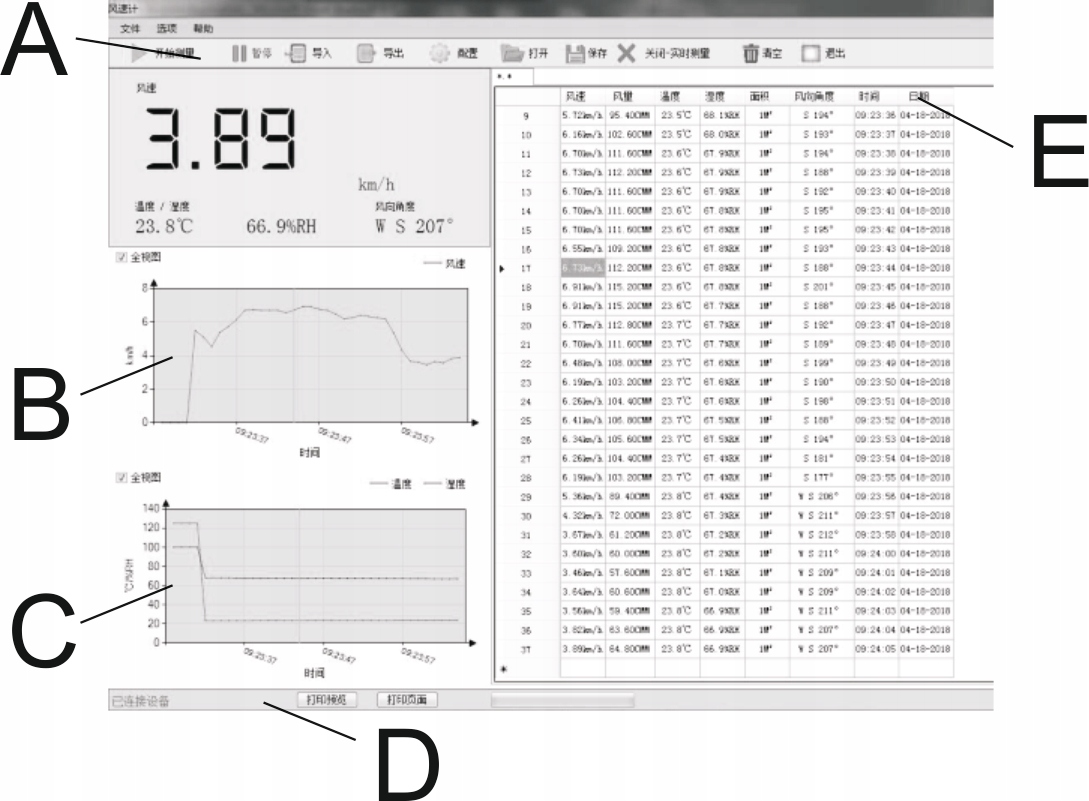Click the 导出 export icon
Screen dimensions: 1089x801
(x=366, y=53)
